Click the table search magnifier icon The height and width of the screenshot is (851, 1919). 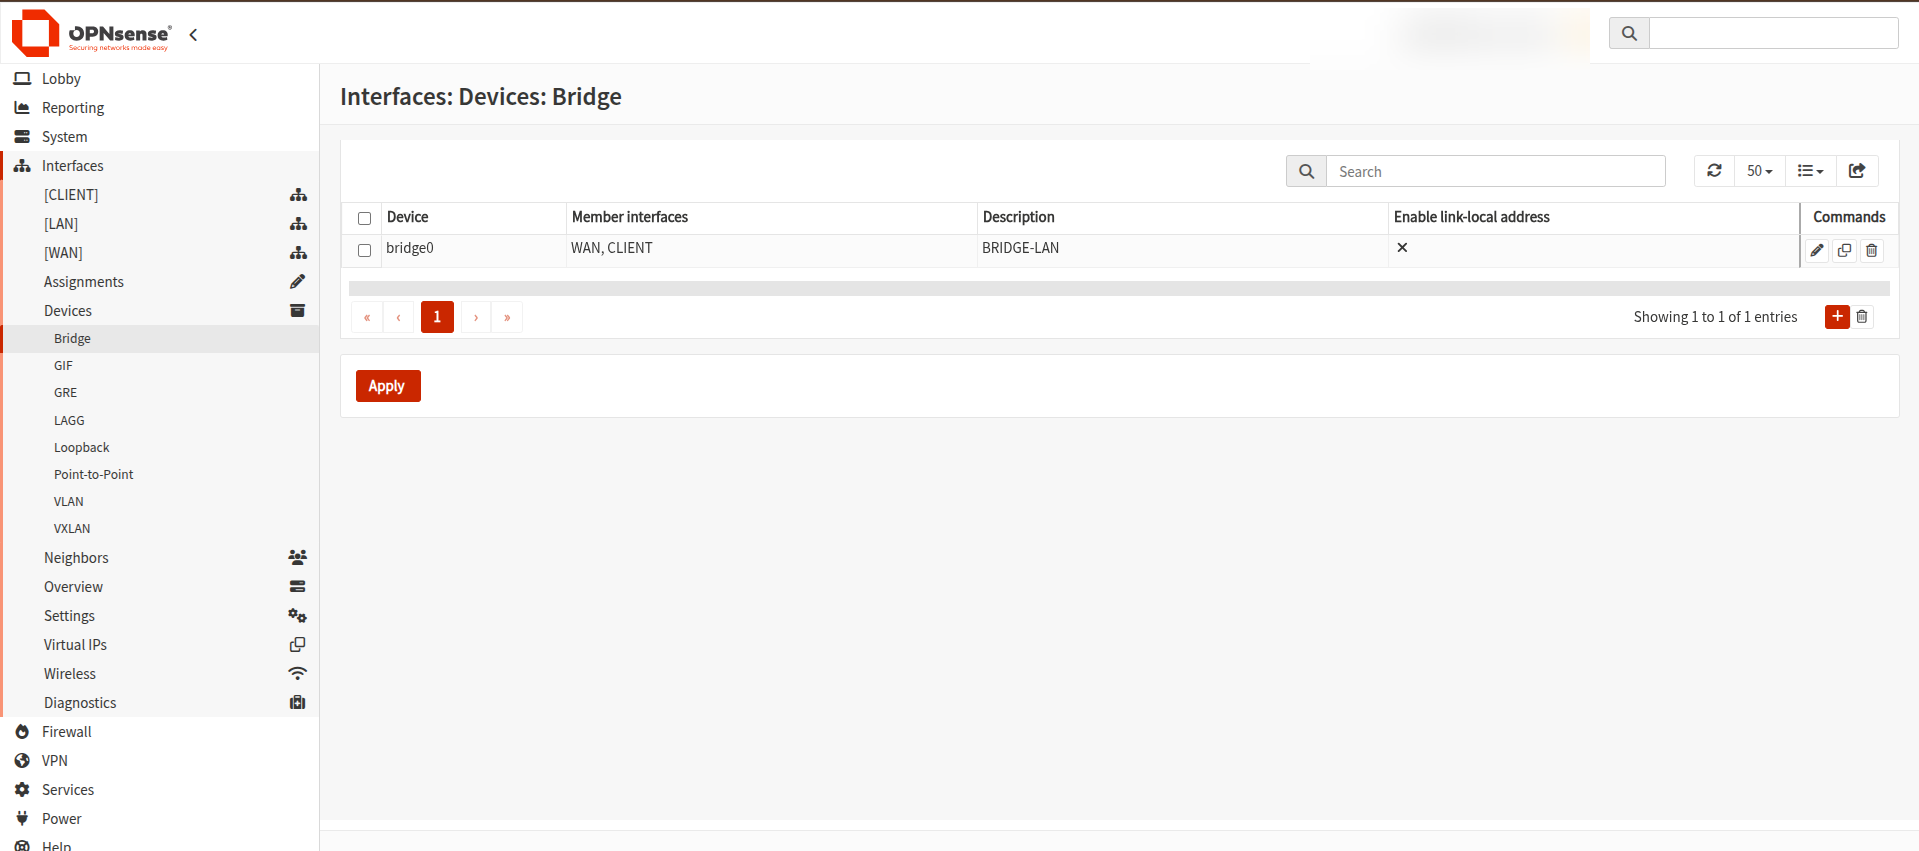[x=1306, y=171]
